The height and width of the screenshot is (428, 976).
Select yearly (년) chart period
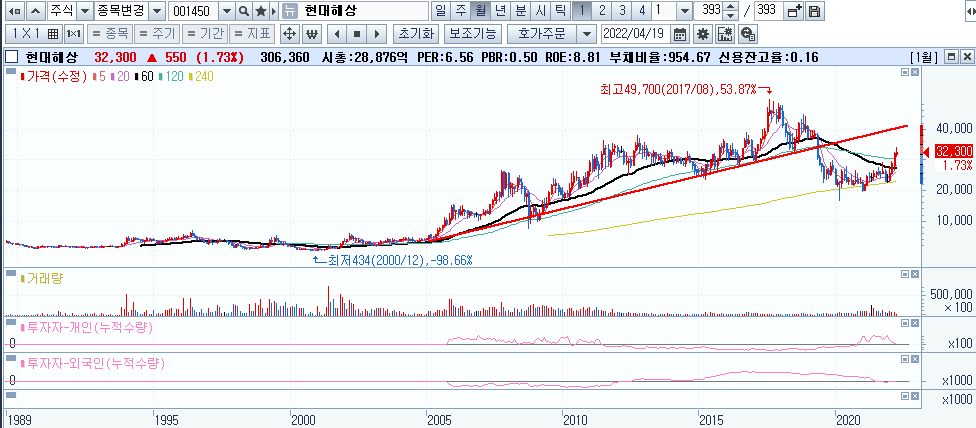[x=500, y=11]
